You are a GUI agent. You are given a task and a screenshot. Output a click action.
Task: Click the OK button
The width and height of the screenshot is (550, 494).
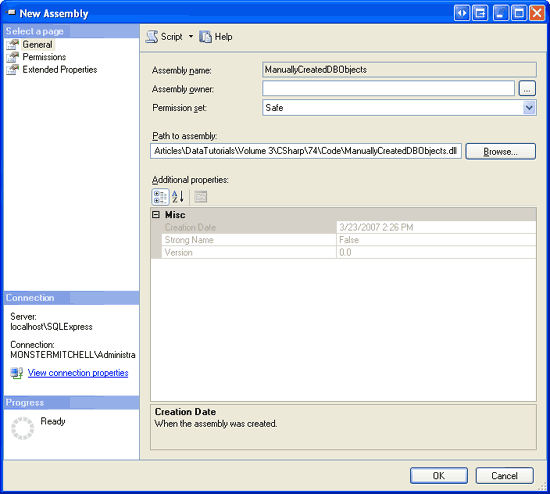(x=438, y=476)
